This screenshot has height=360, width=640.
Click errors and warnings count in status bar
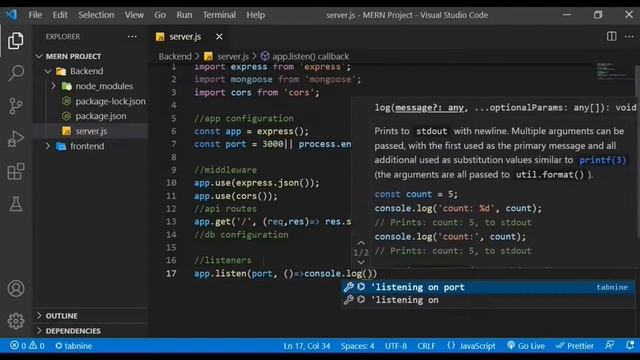[27, 346]
